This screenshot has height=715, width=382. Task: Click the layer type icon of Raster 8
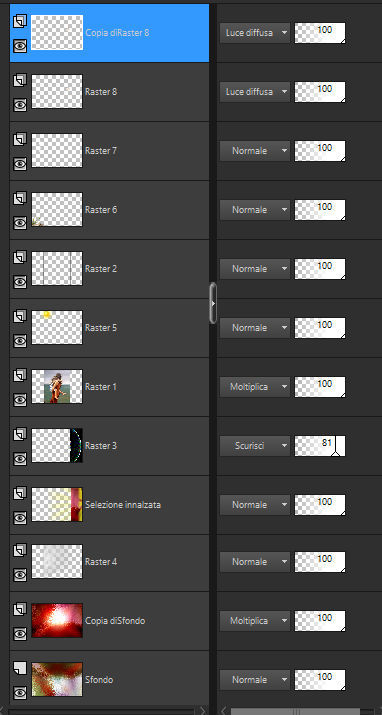tap(20, 80)
